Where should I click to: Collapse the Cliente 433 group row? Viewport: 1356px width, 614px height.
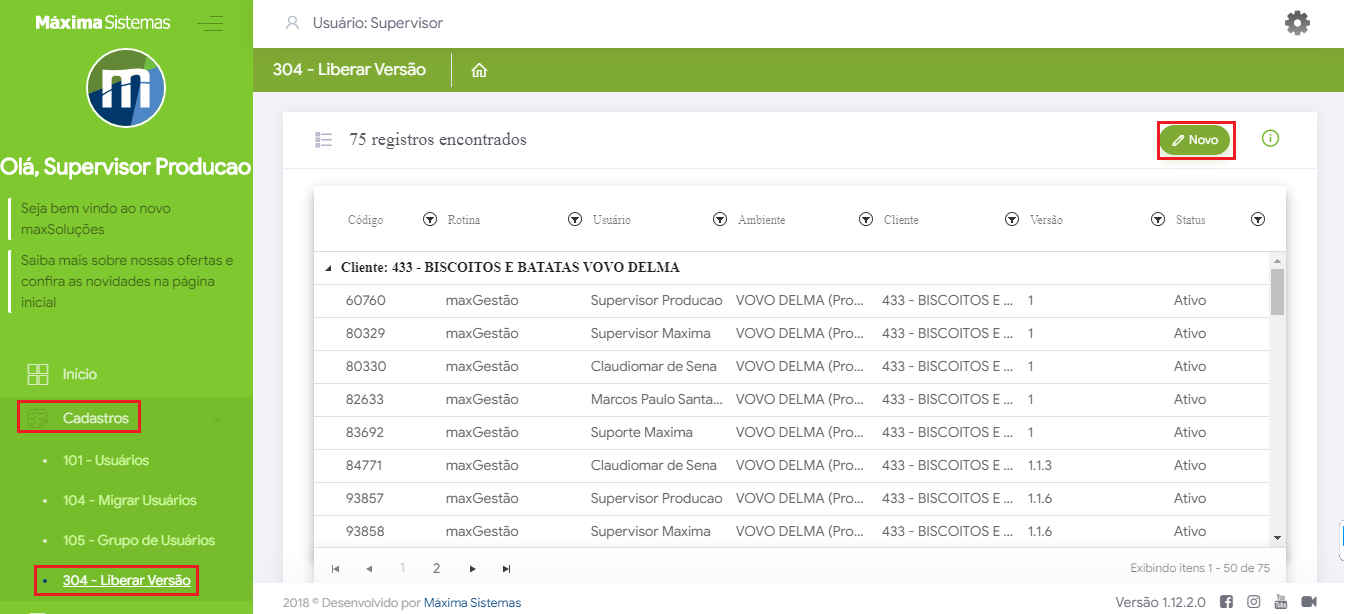pyautogui.click(x=329, y=268)
